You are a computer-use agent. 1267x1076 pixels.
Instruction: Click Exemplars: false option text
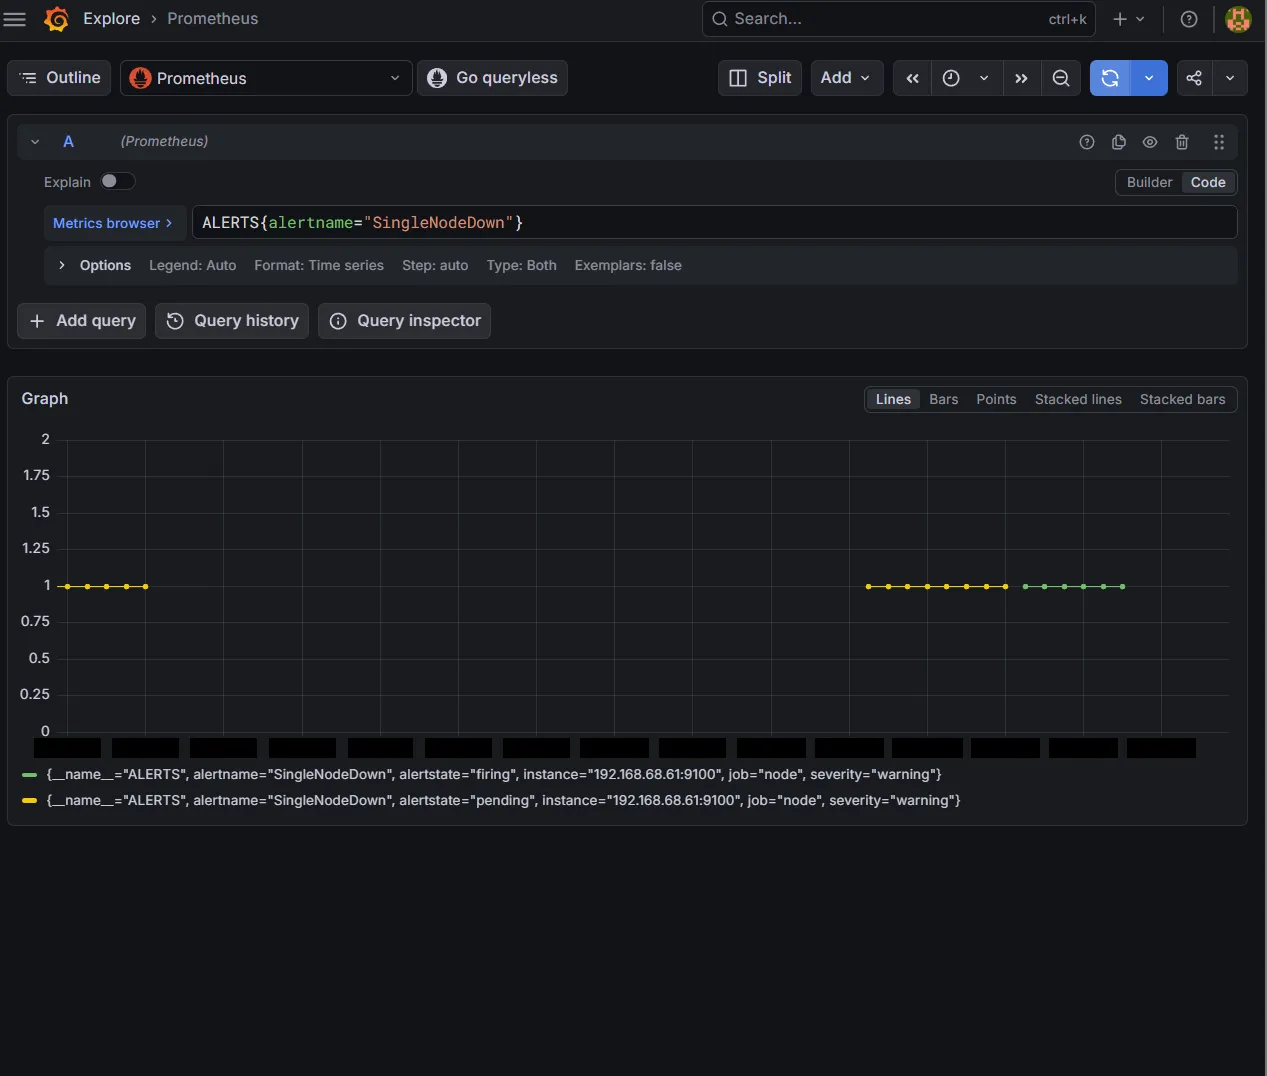tap(628, 265)
